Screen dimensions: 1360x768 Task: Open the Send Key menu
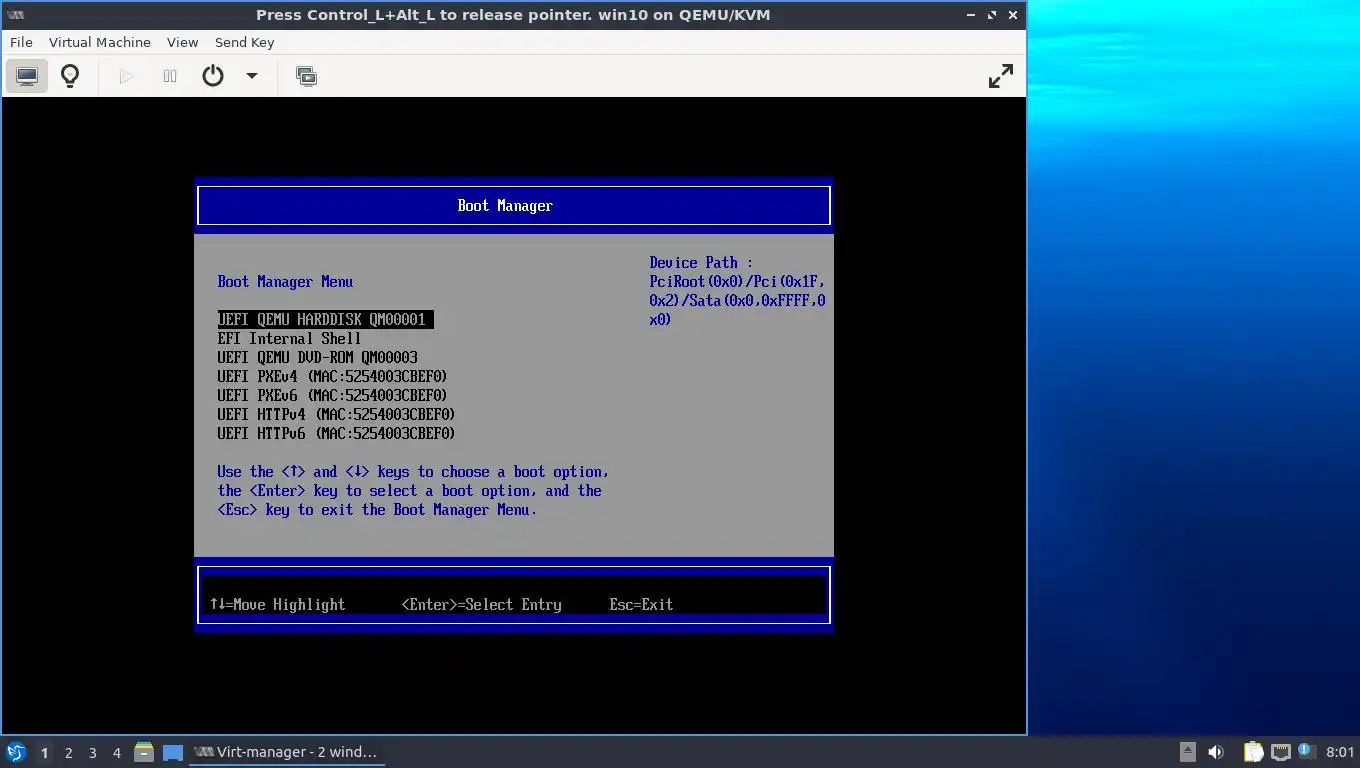tap(244, 42)
